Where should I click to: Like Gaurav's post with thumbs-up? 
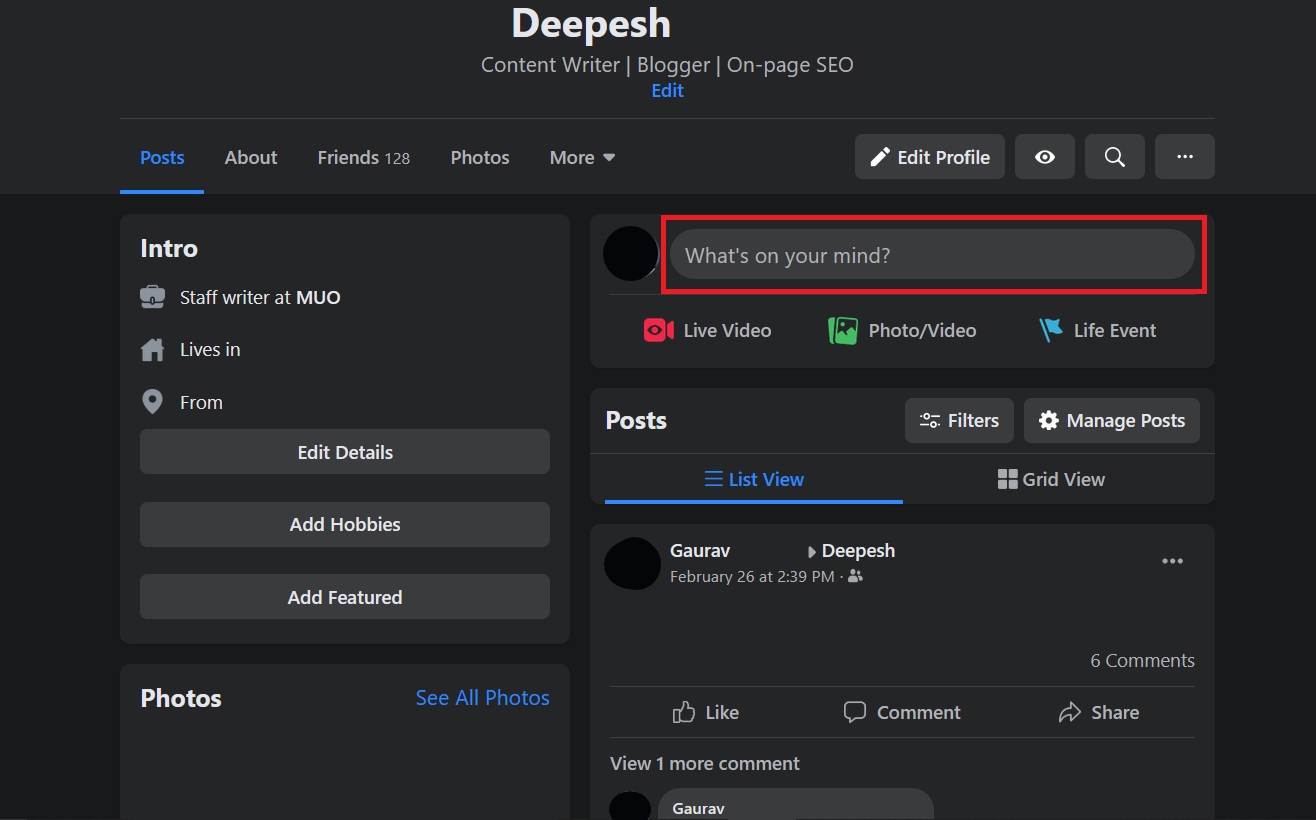pyautogui.click(x=705, y=712)
